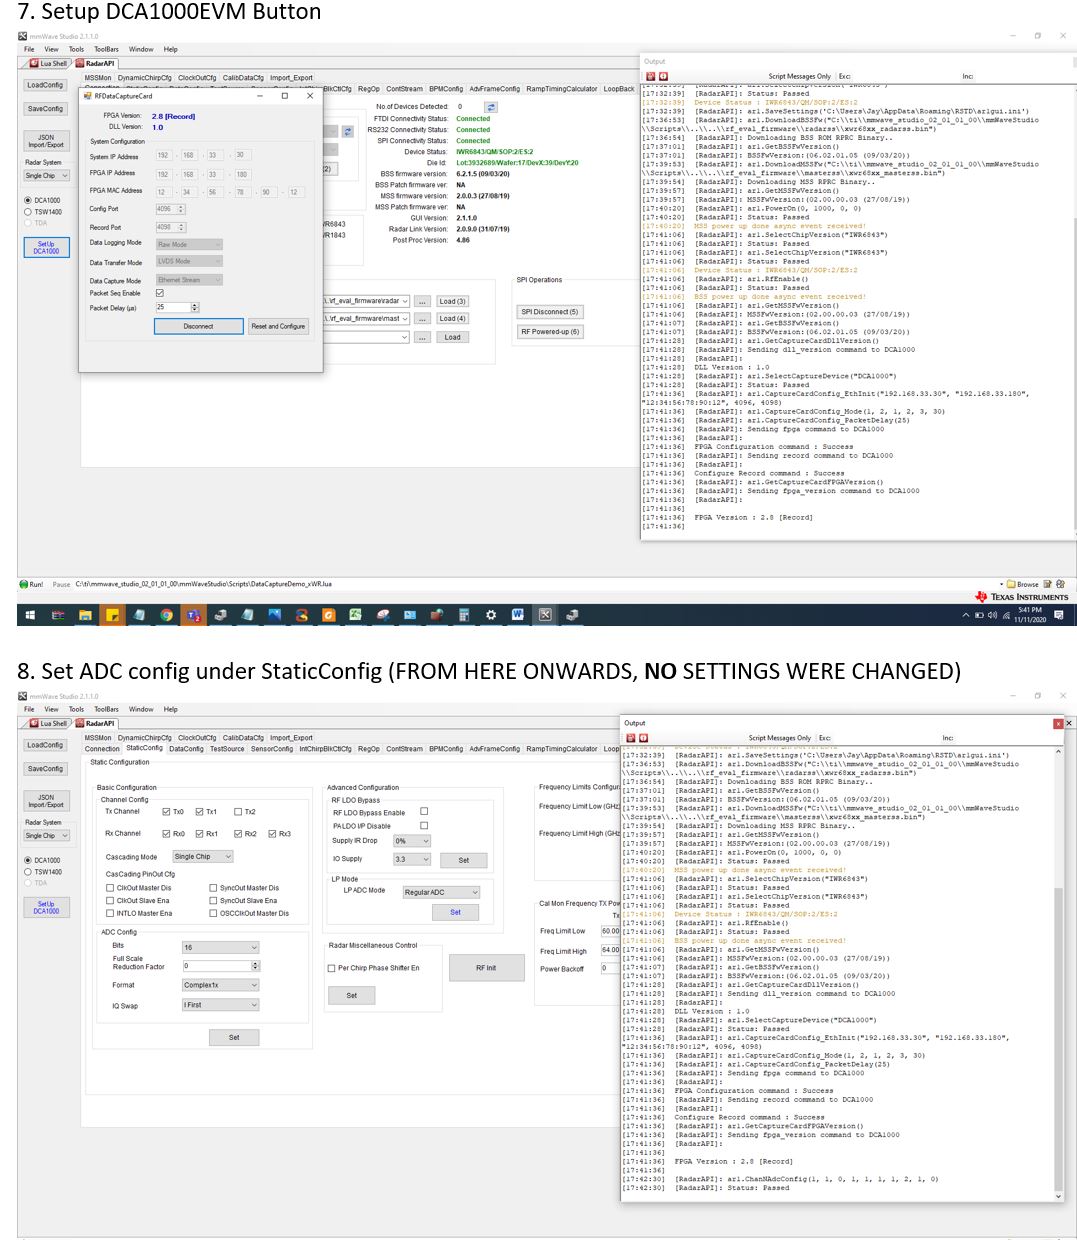Image resolution: width=1077 pixels, height=1240 pixels.
Task: Click Reset and Configure button
Action: (278, 326)
